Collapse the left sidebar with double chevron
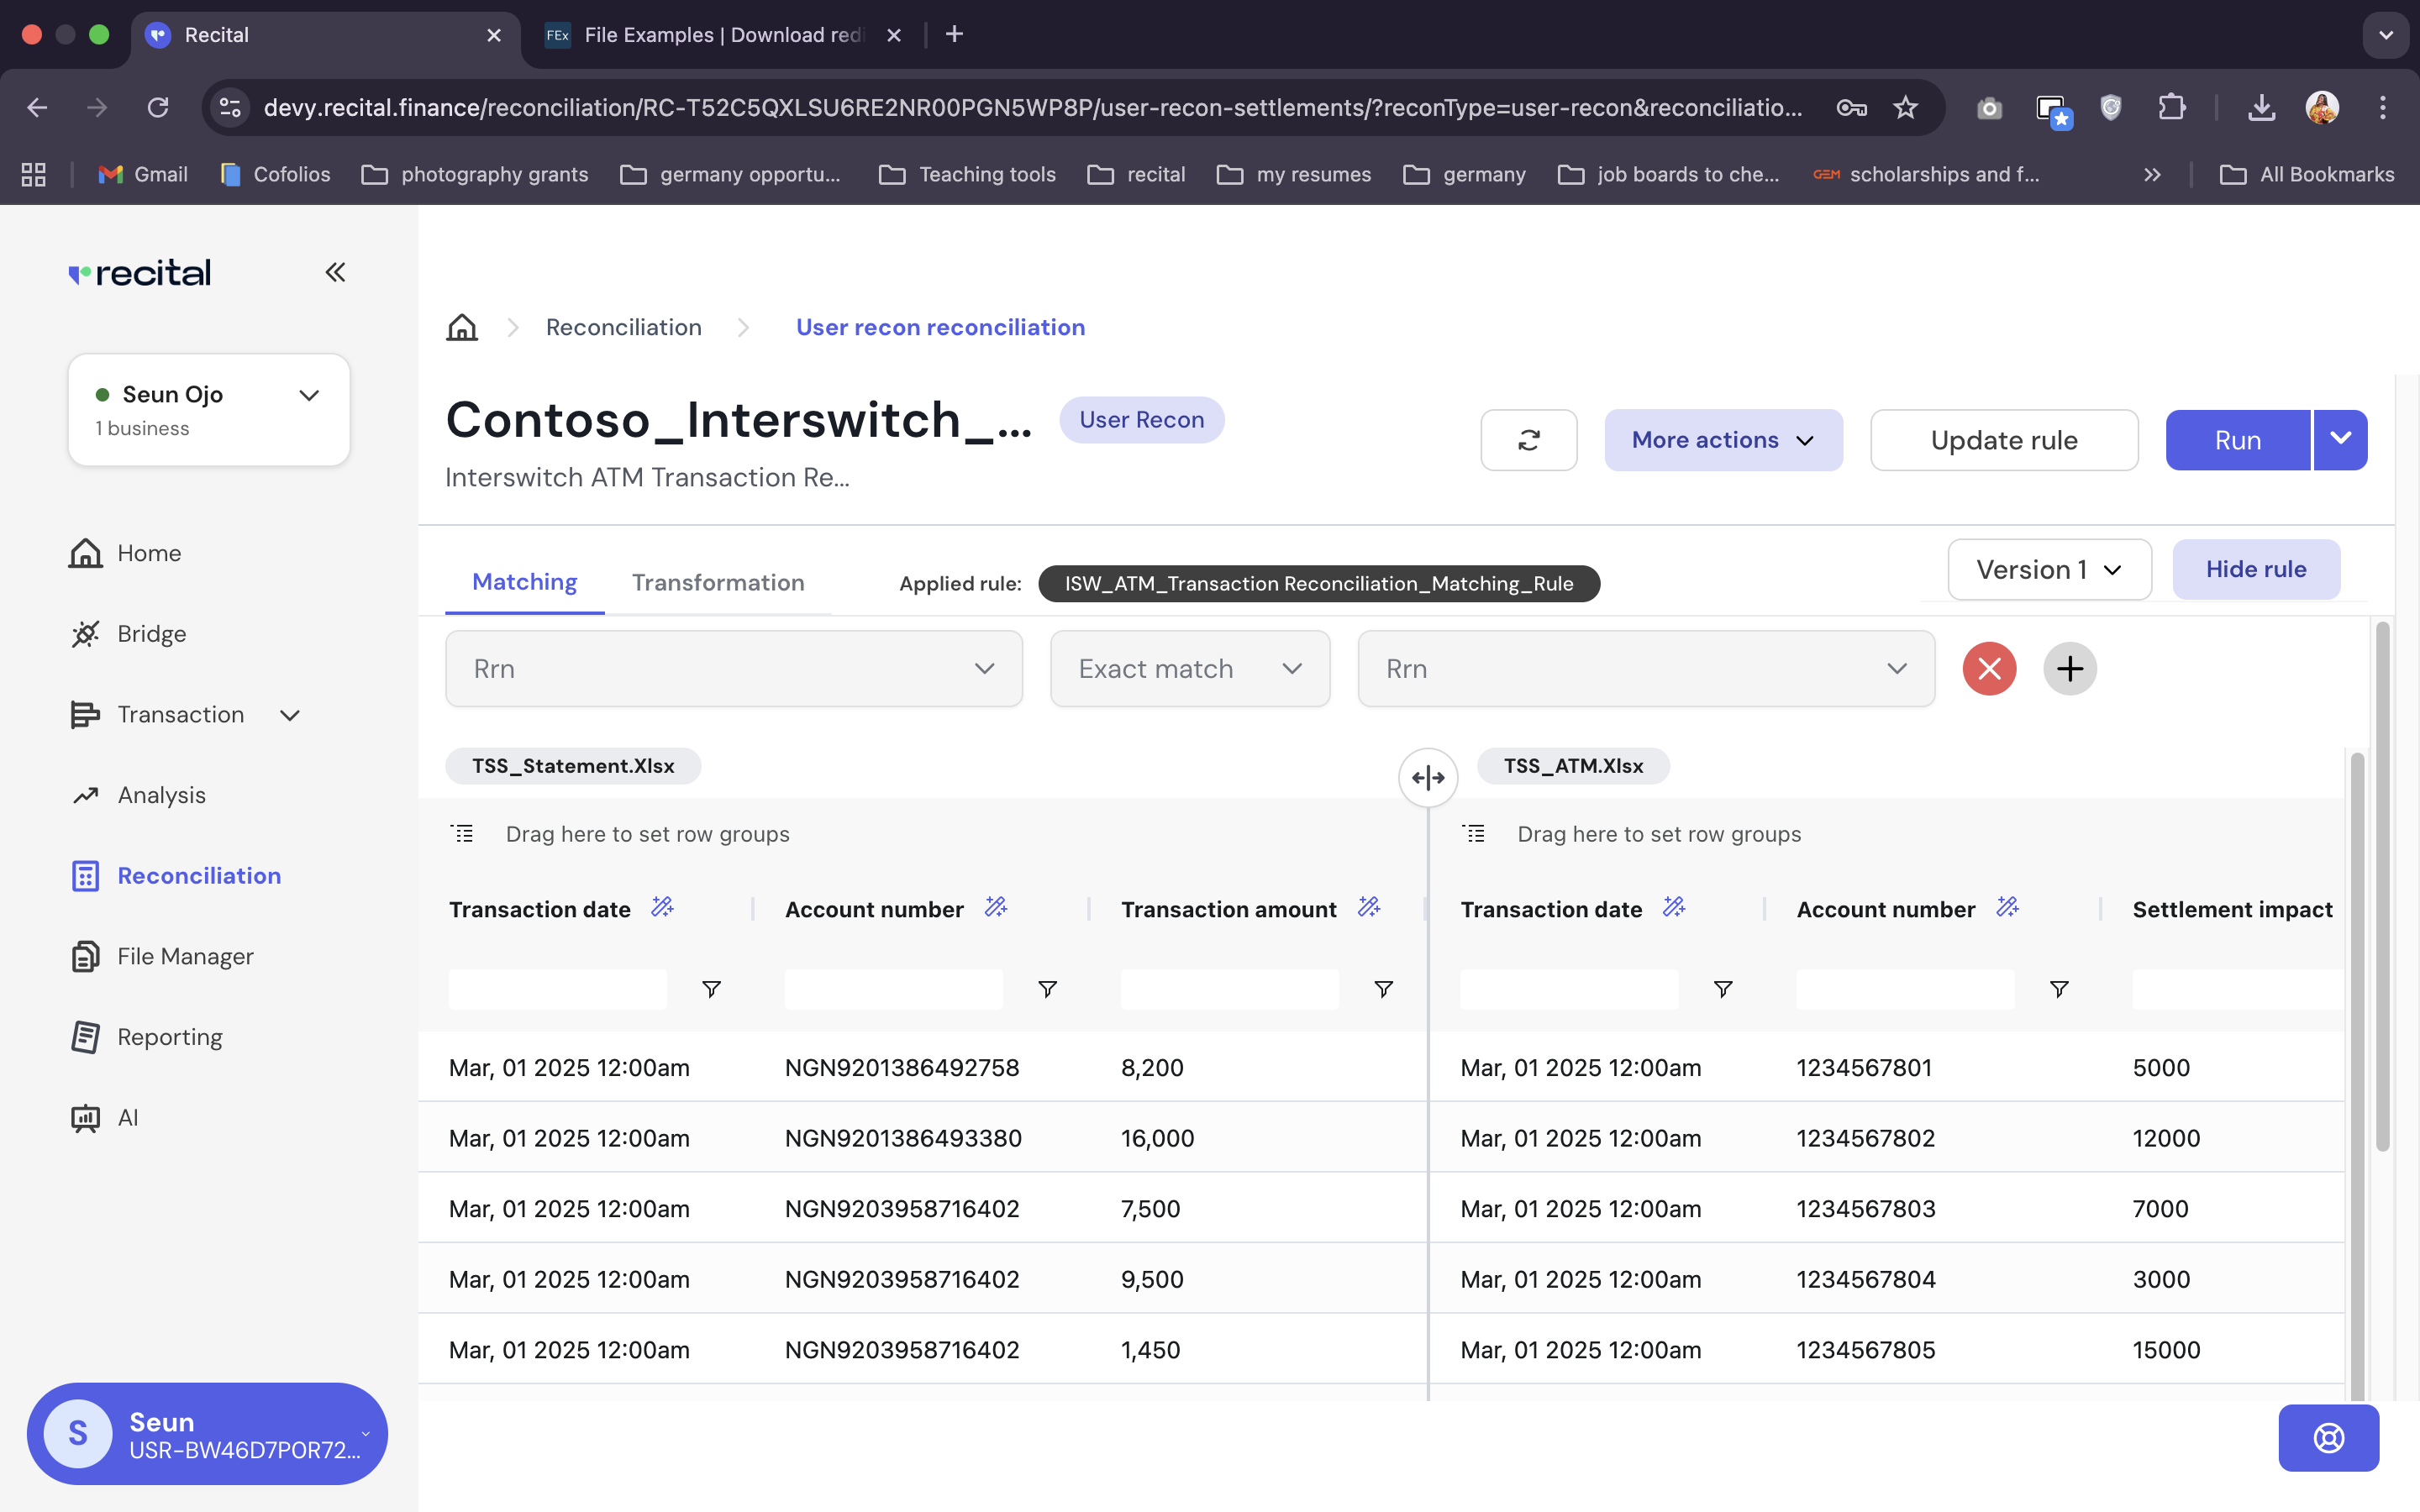Image resolution: width=2420 pixels, height=1512 pixels. point(335,272)
